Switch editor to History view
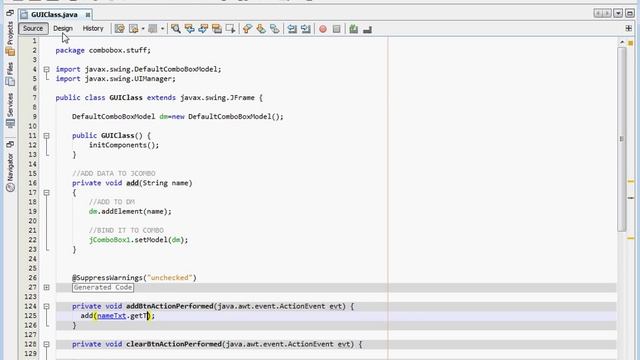This screenshot has height=360, width=640. (93, 28)
